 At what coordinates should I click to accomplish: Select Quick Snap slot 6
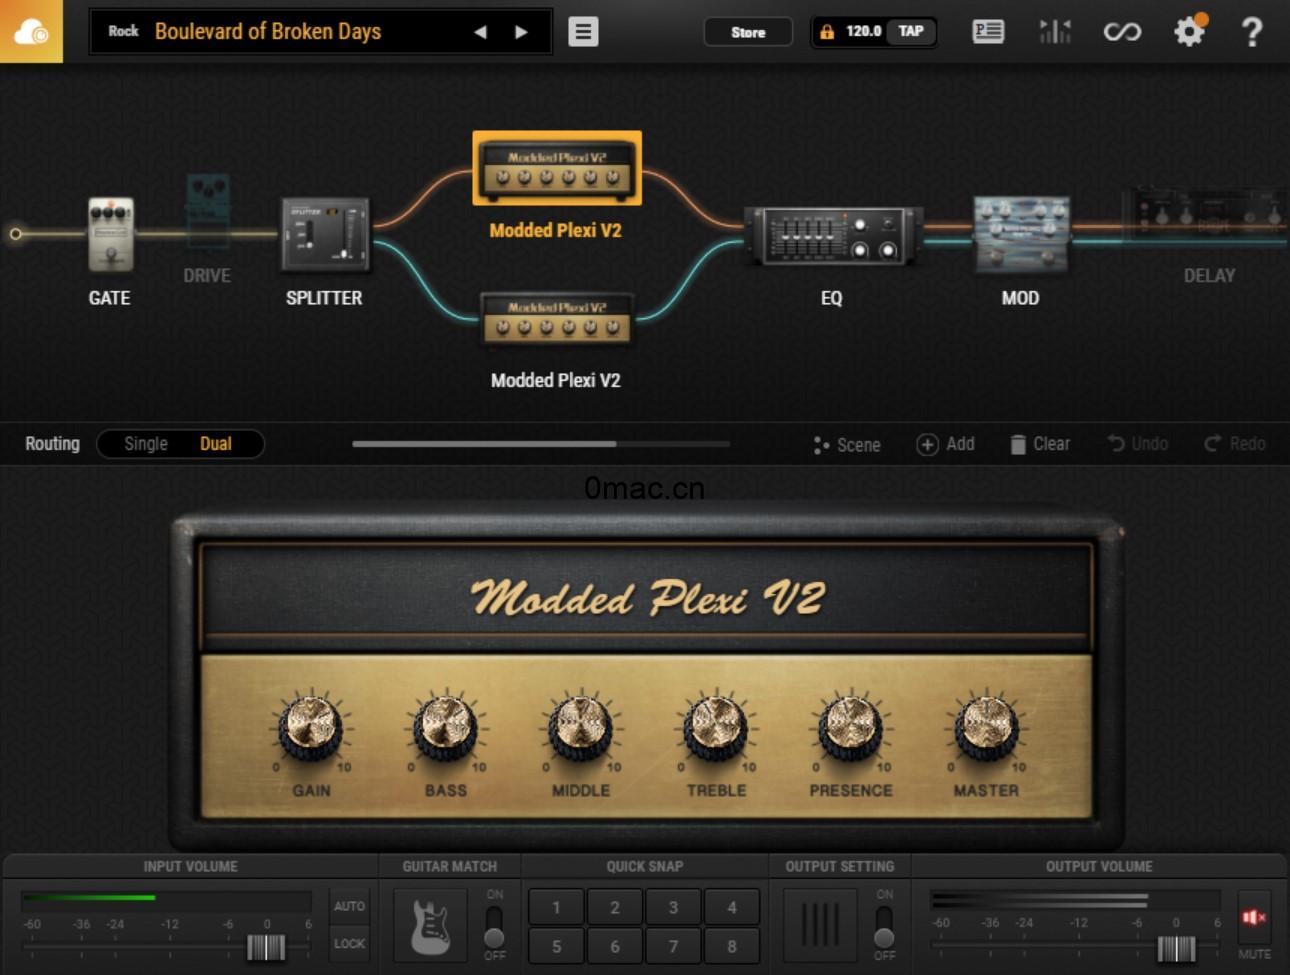coord(615,946)
